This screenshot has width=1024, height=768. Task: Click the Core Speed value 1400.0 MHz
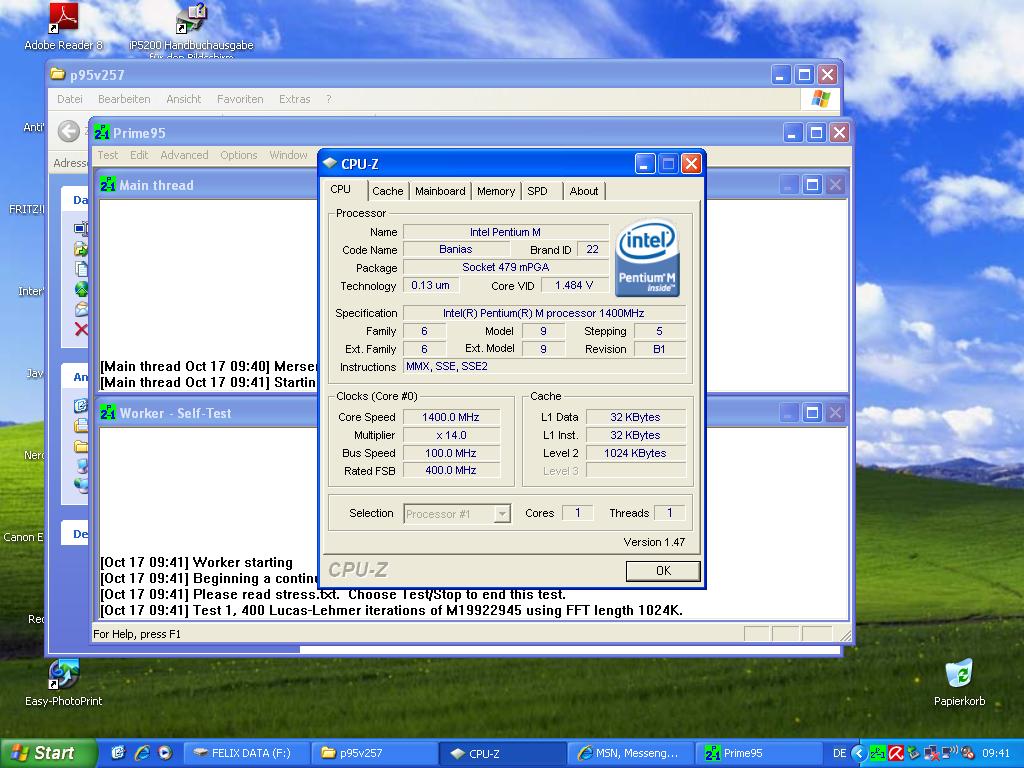[451, 417]
